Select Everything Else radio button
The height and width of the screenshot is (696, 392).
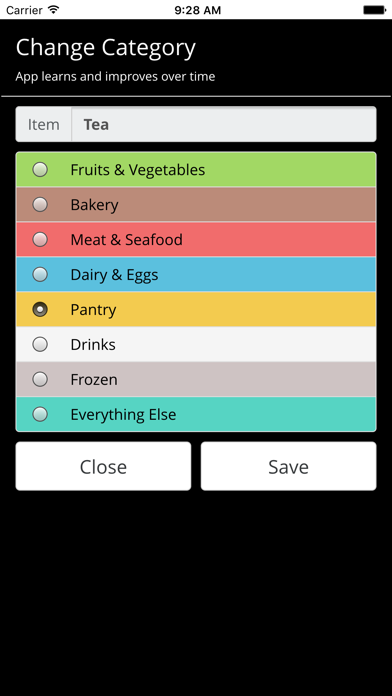(x=40, y=414)
